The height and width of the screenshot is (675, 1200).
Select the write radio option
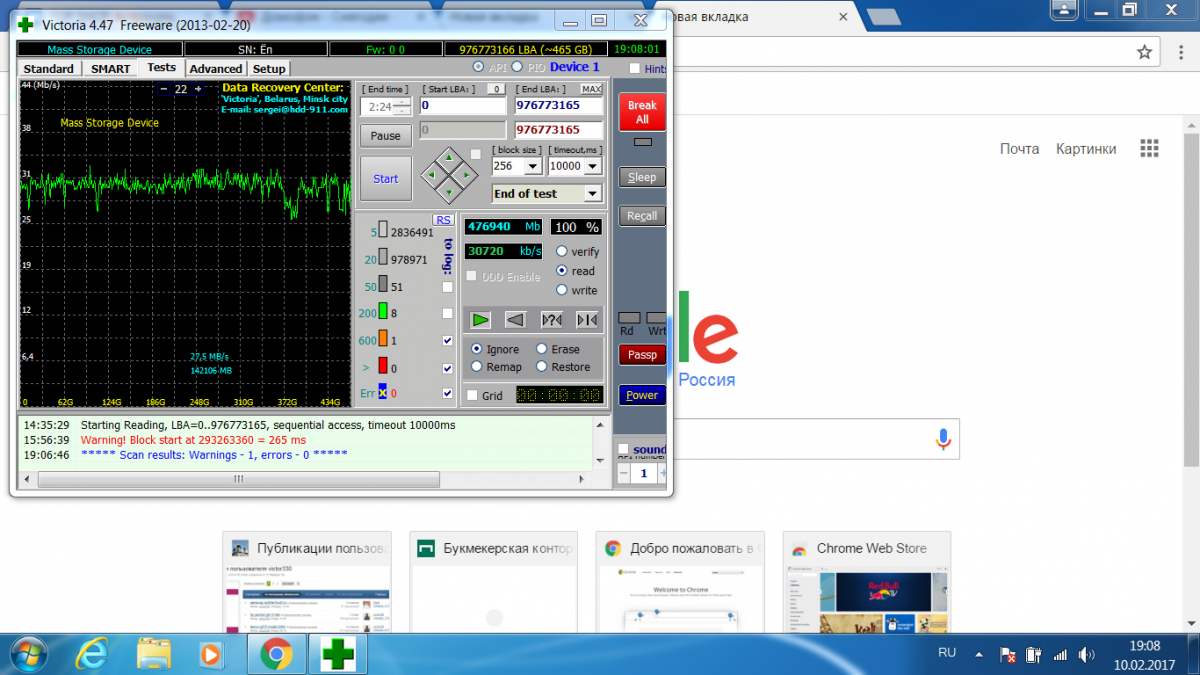(x=562, y=290)
